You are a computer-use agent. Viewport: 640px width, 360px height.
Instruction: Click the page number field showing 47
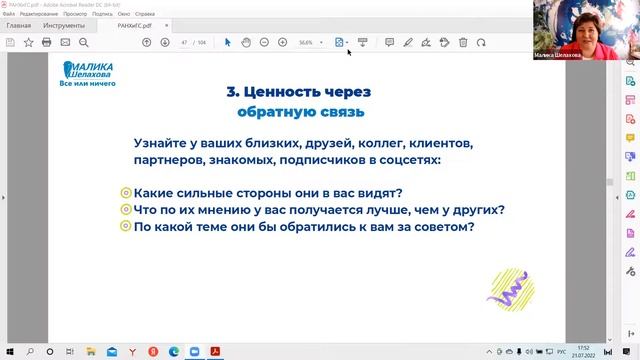[x=184, y=42]
